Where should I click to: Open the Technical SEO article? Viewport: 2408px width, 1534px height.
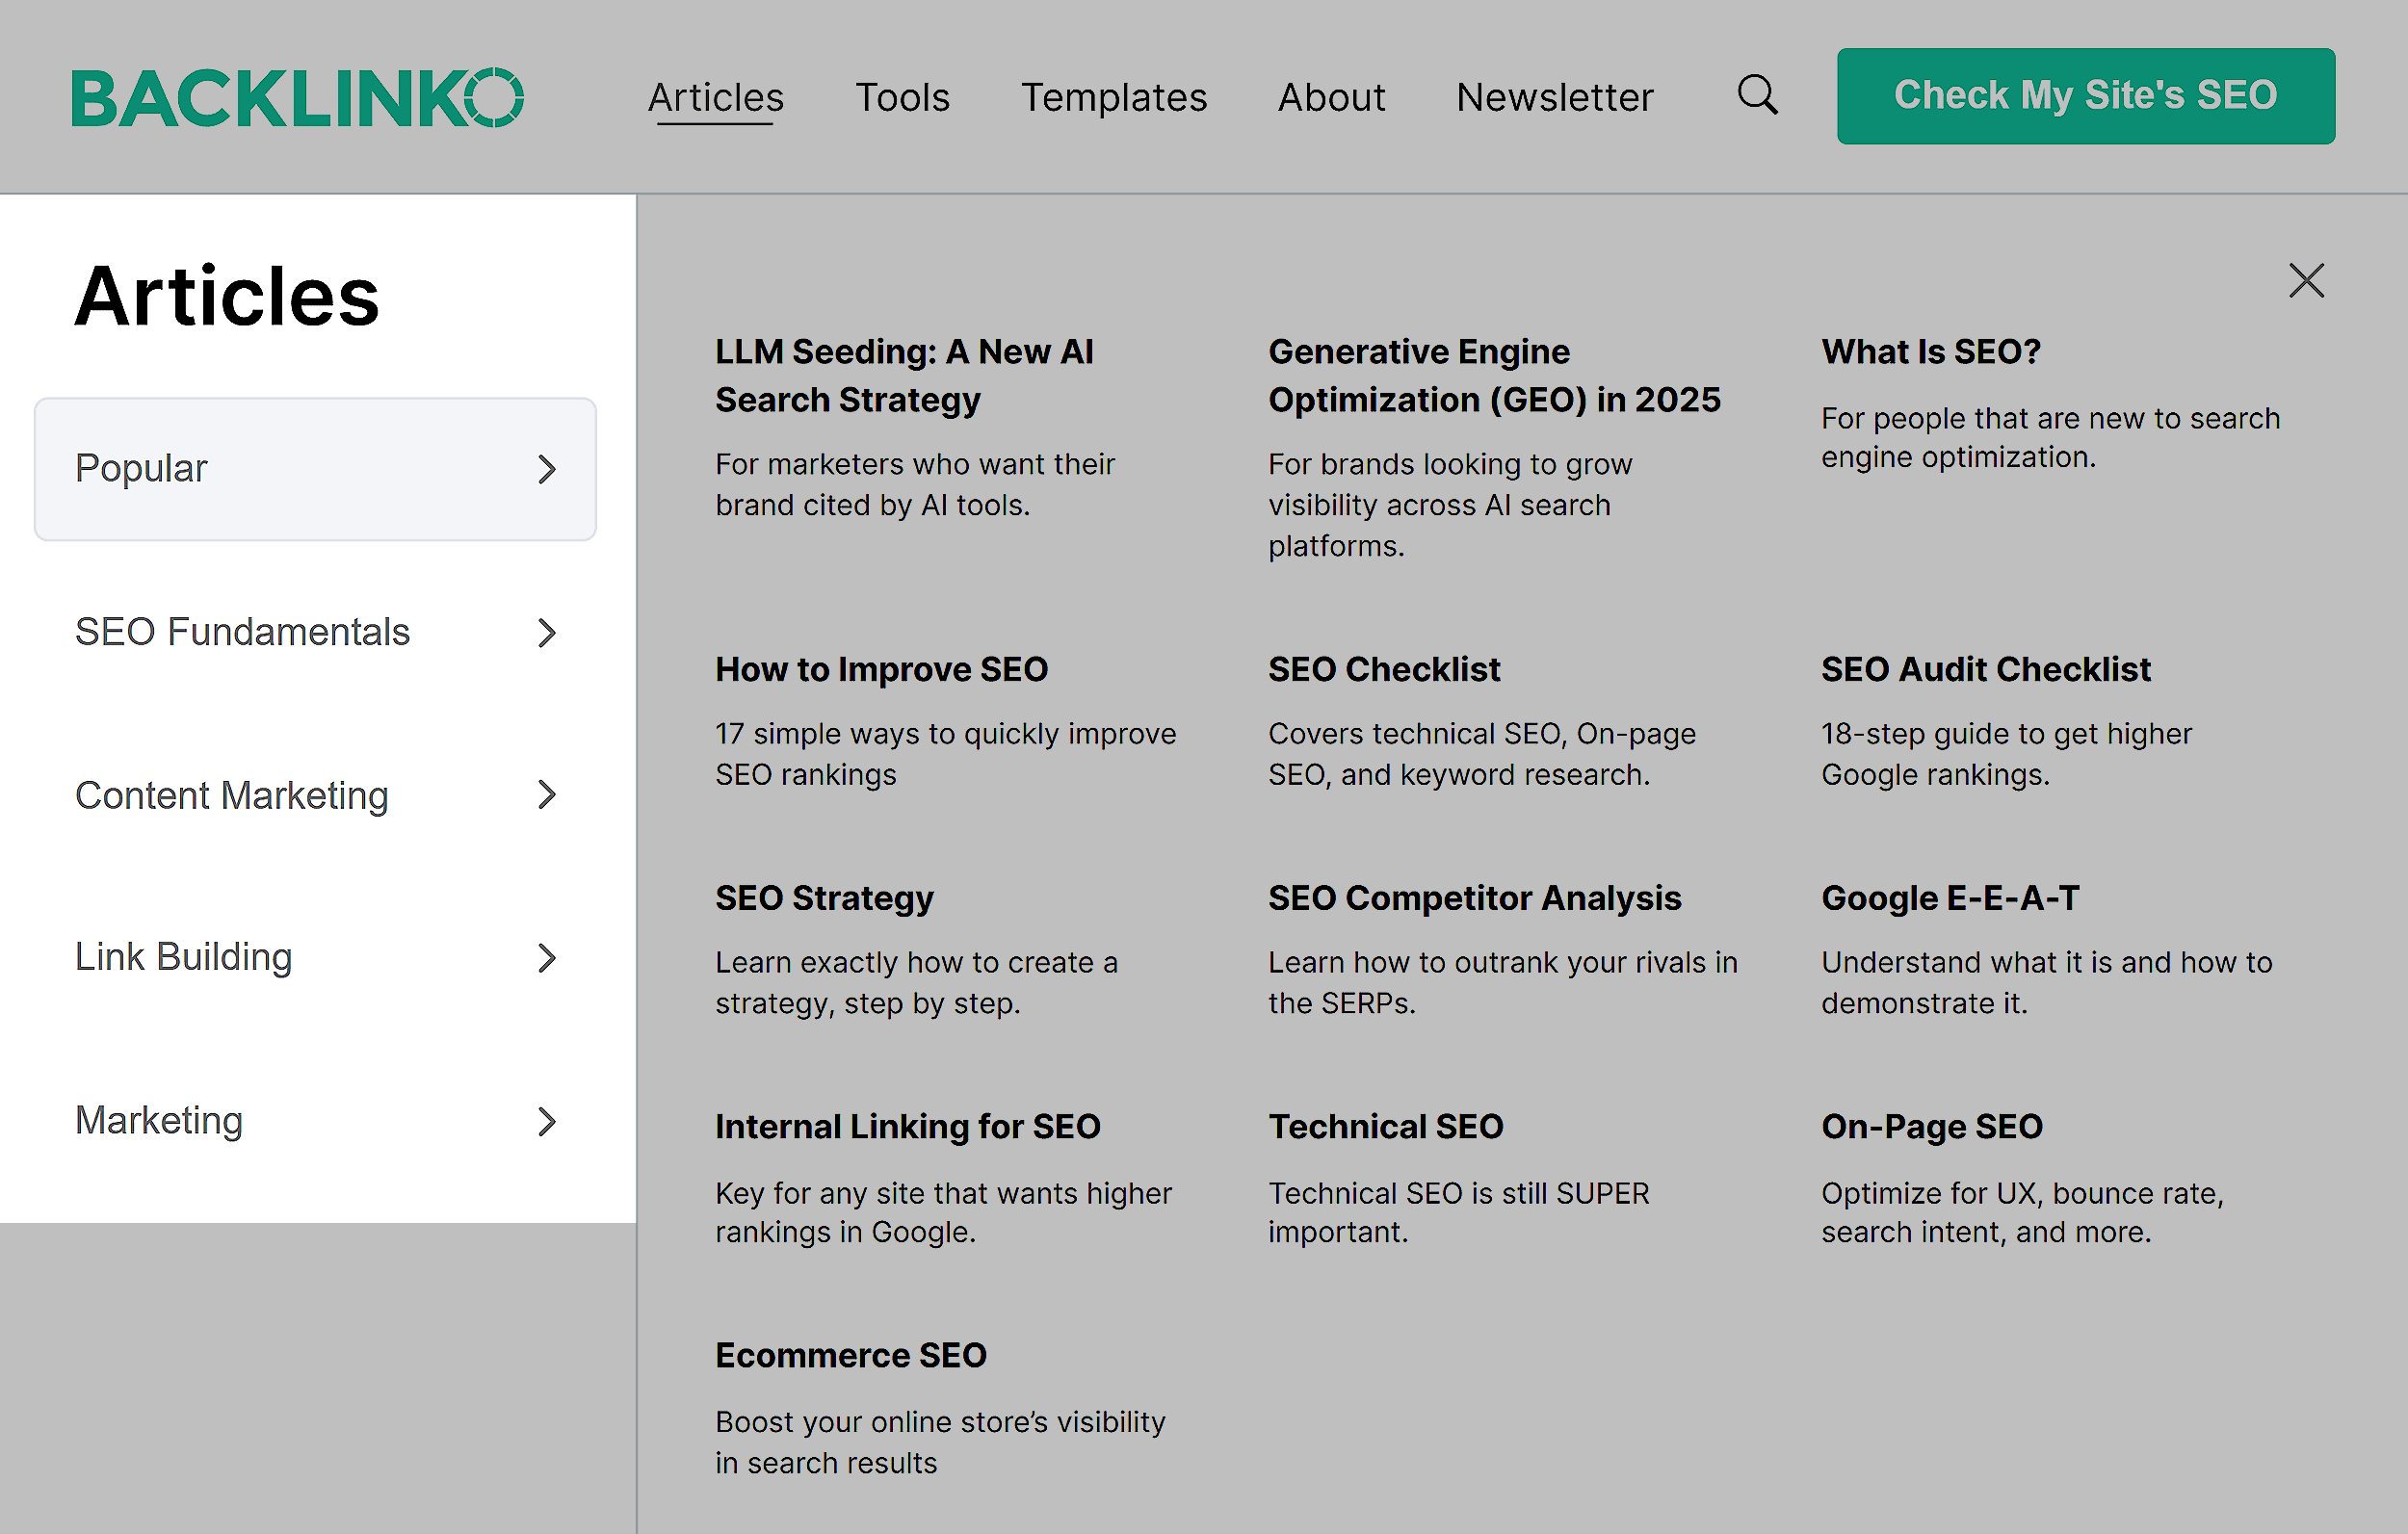(1385, 1126)
